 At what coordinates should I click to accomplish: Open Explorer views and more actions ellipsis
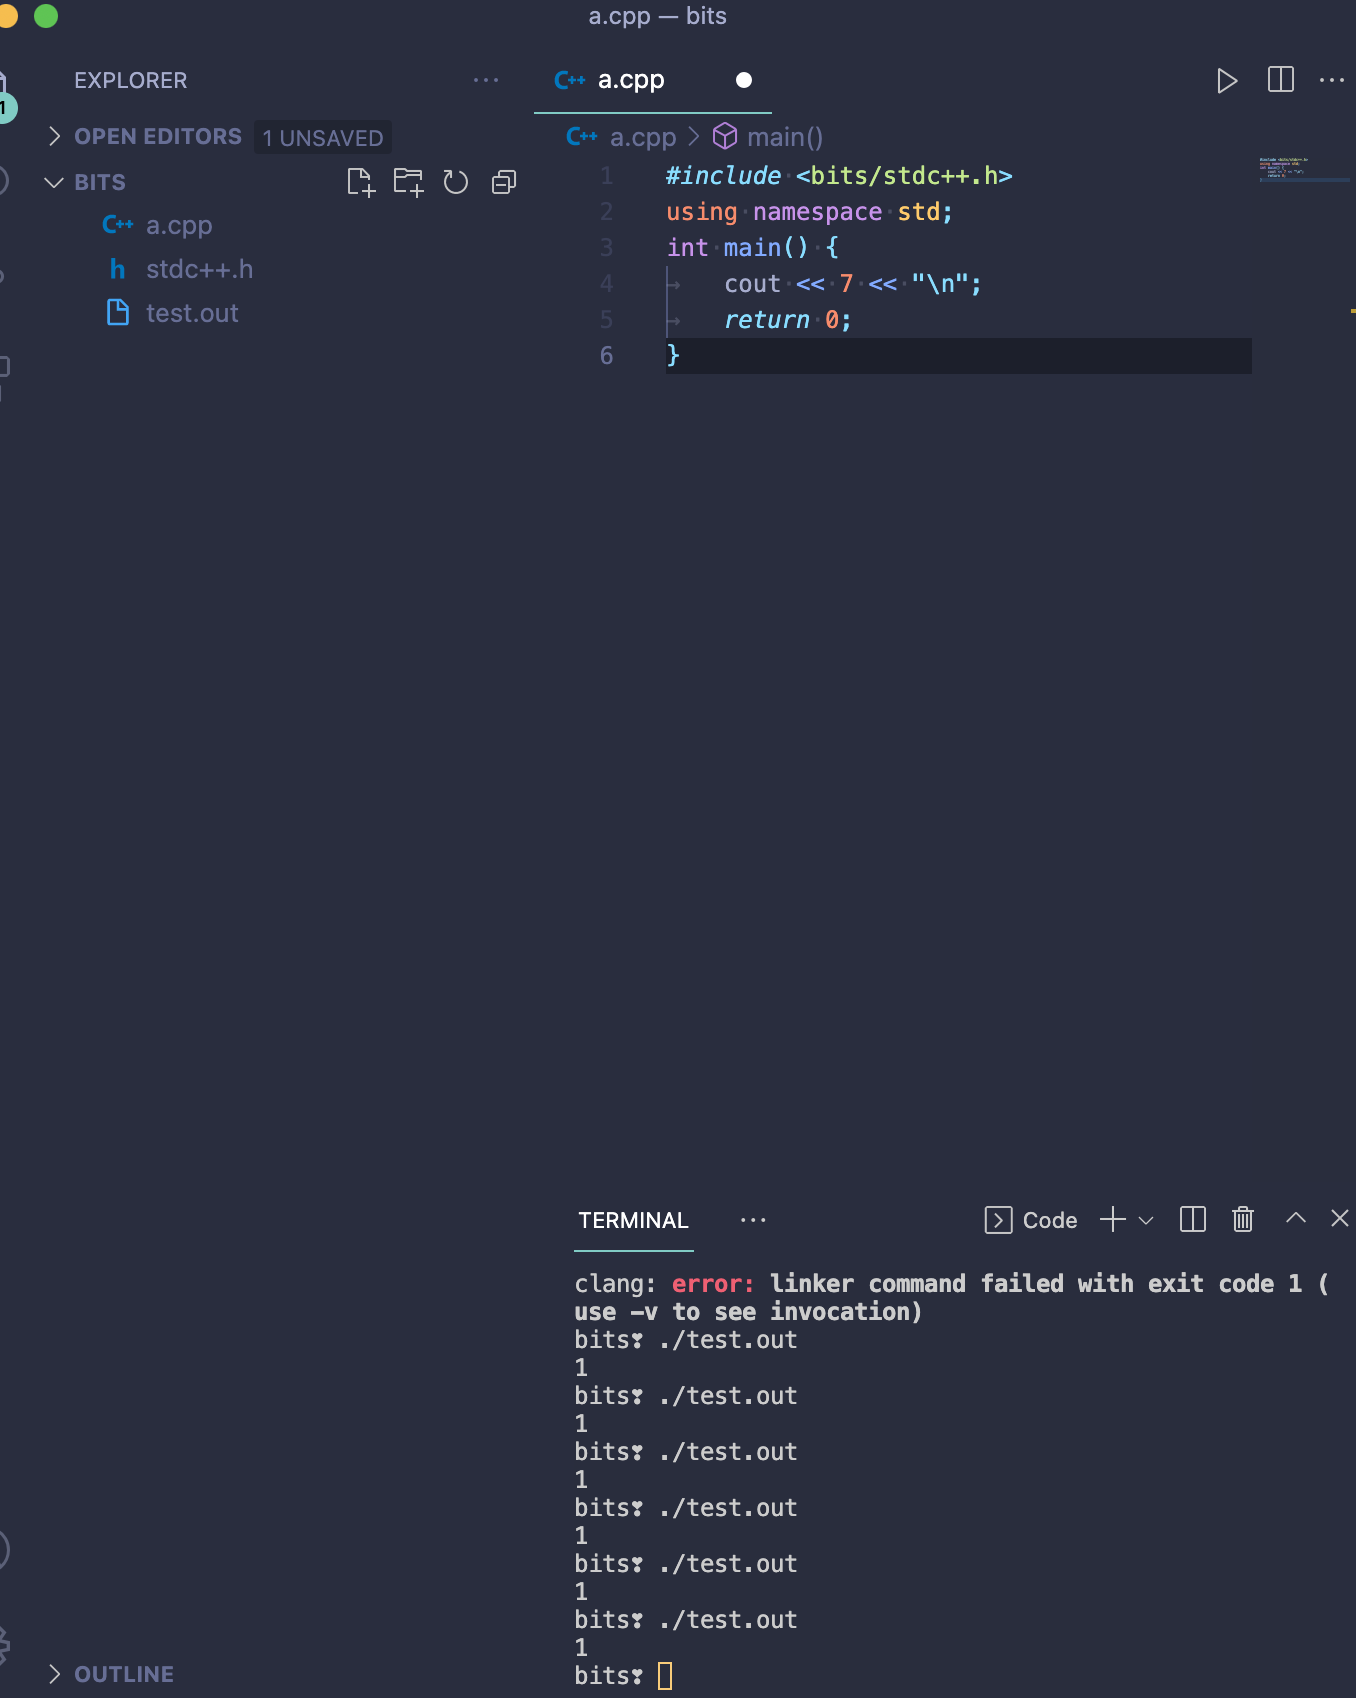tap(486, 80)
